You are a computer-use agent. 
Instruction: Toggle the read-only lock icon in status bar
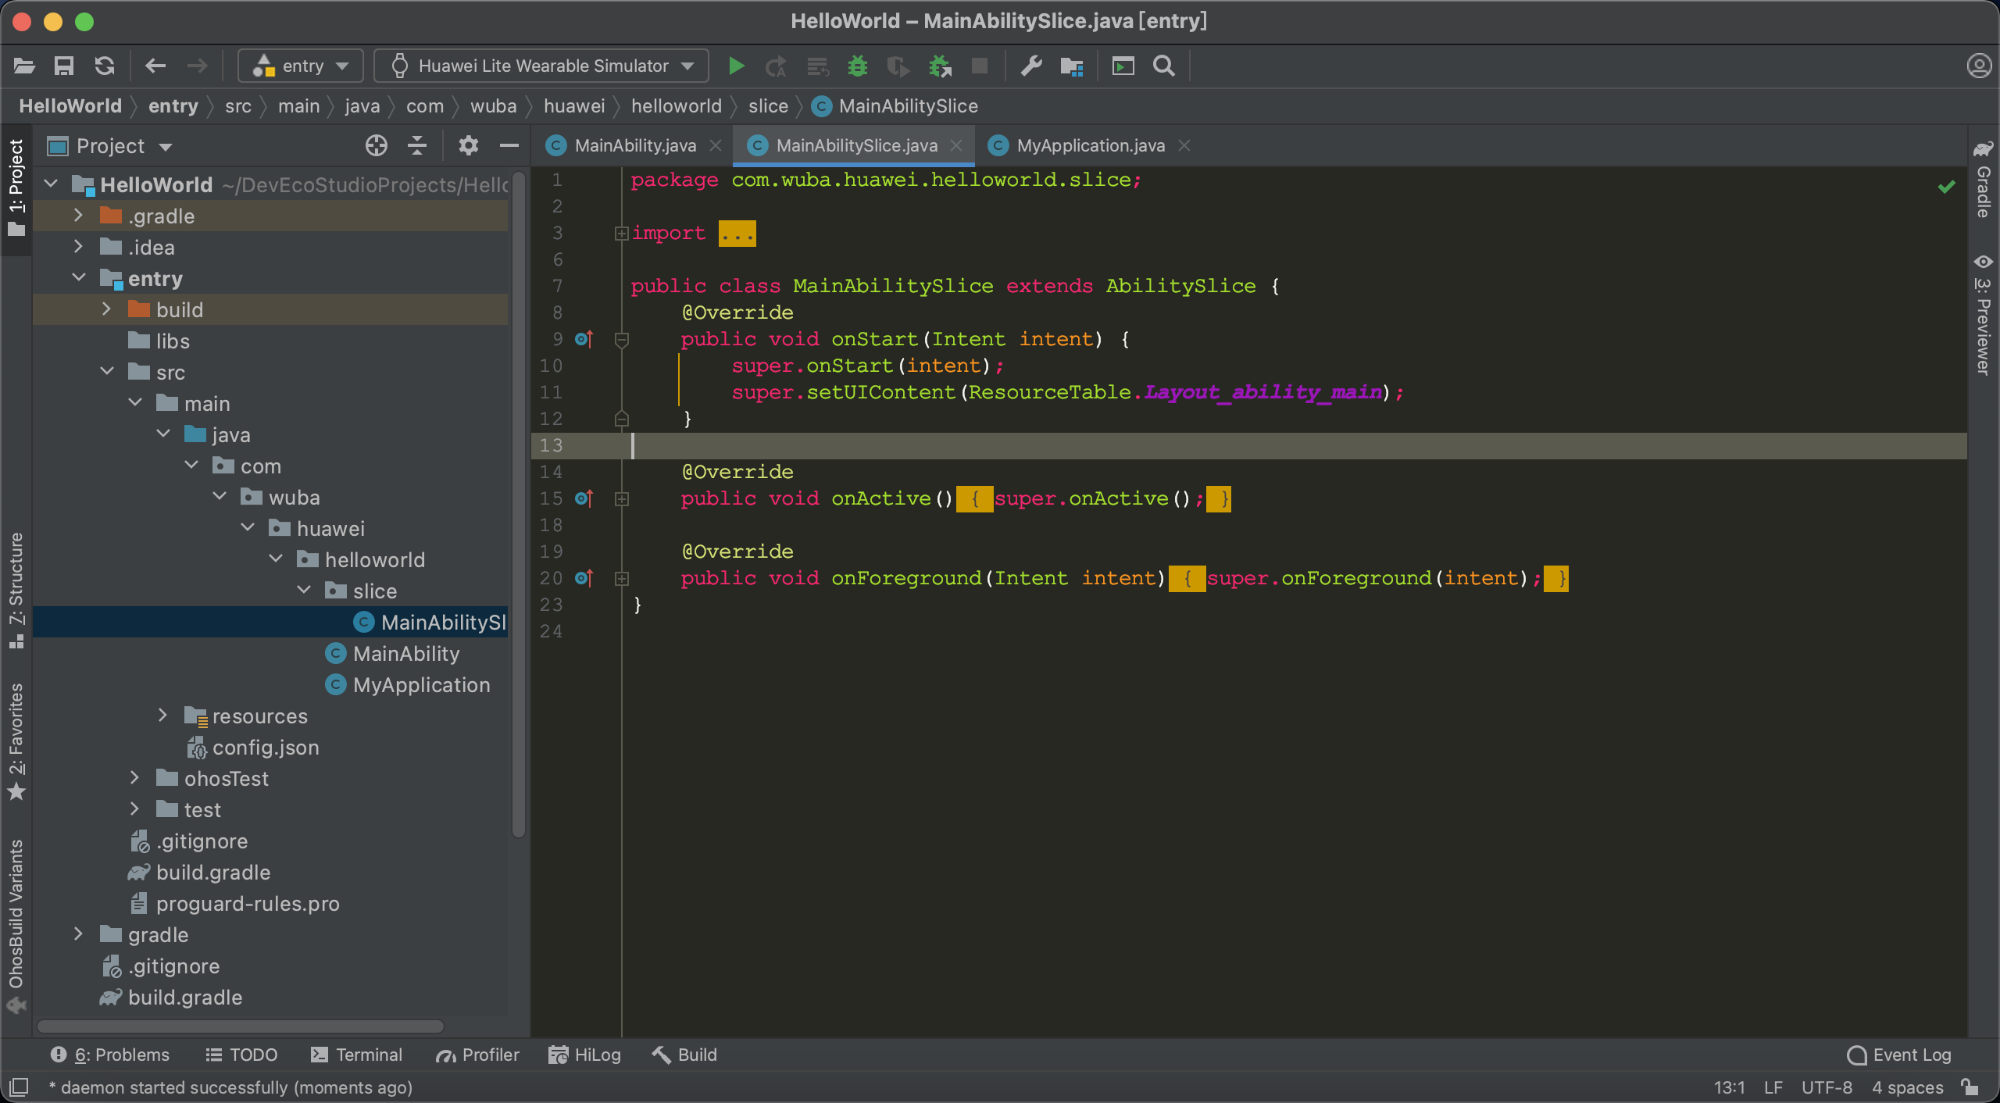click(1969, 1087)
